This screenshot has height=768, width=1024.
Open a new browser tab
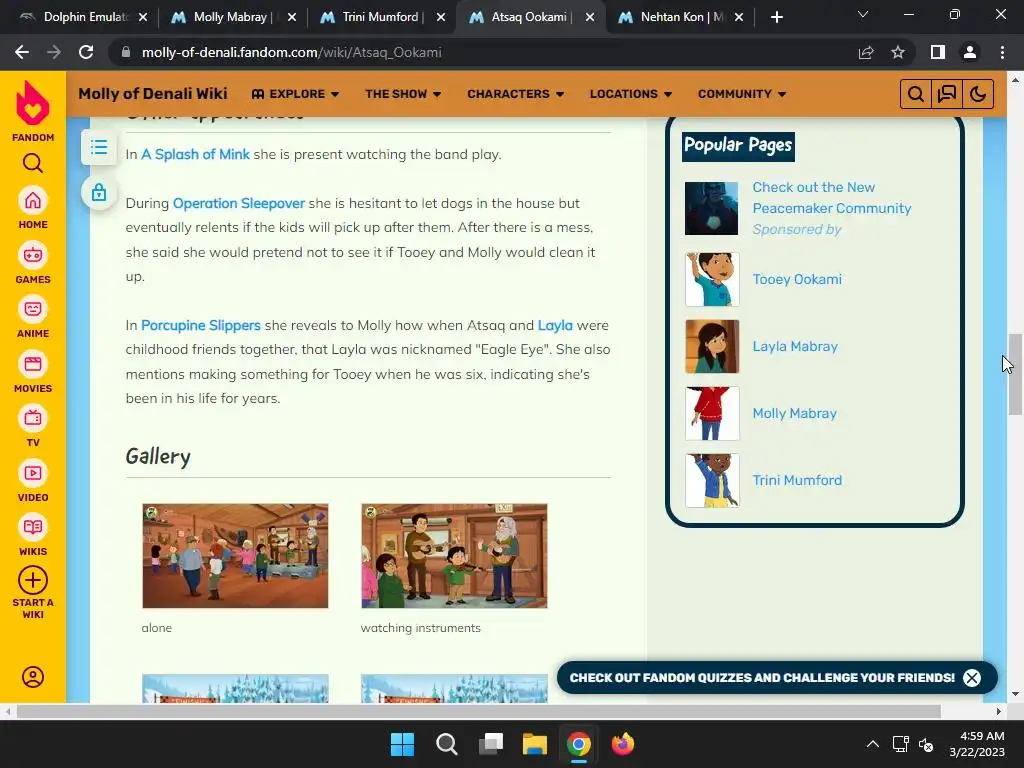point(776,17)
